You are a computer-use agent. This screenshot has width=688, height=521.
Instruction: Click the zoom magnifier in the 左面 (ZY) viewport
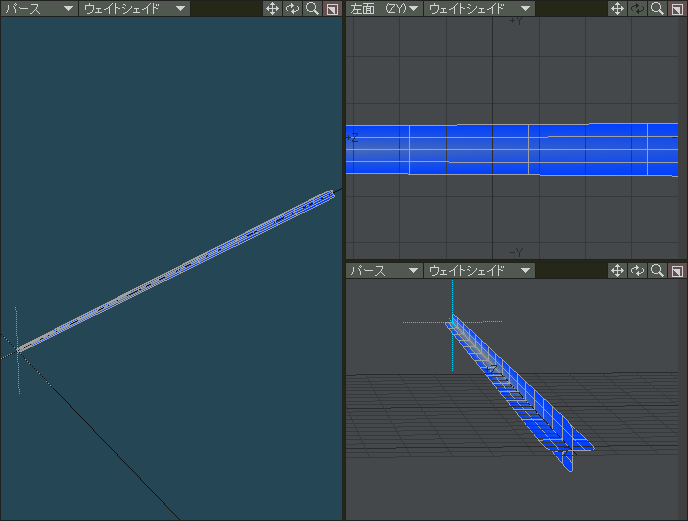(x=657, y=8)
